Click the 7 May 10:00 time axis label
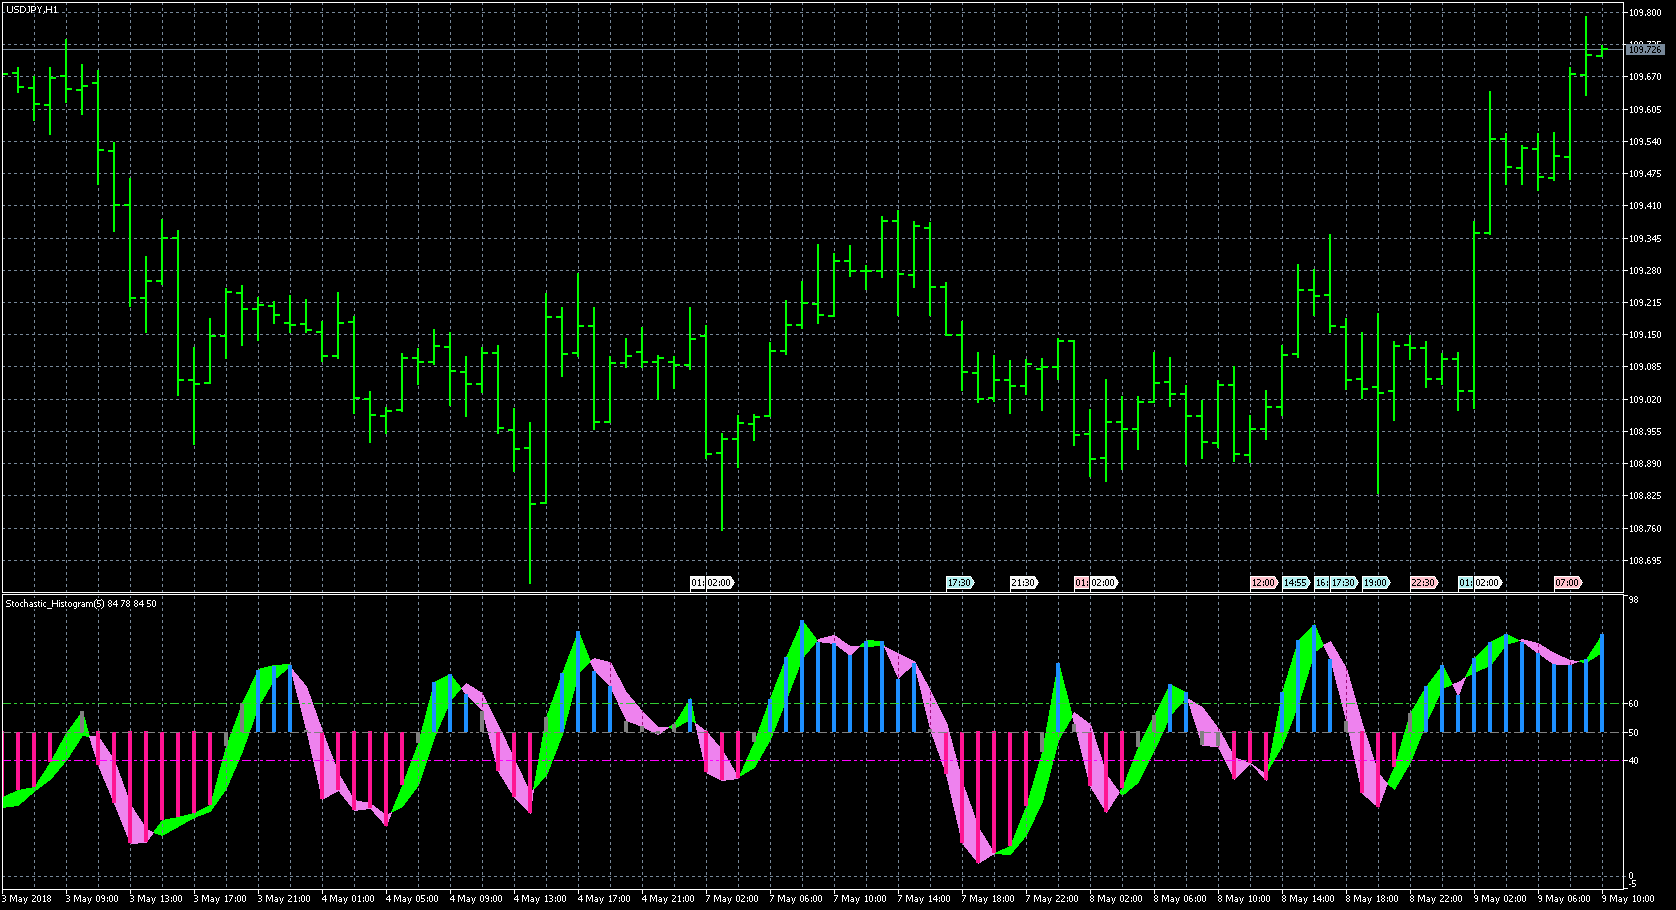 coord(860,899)
